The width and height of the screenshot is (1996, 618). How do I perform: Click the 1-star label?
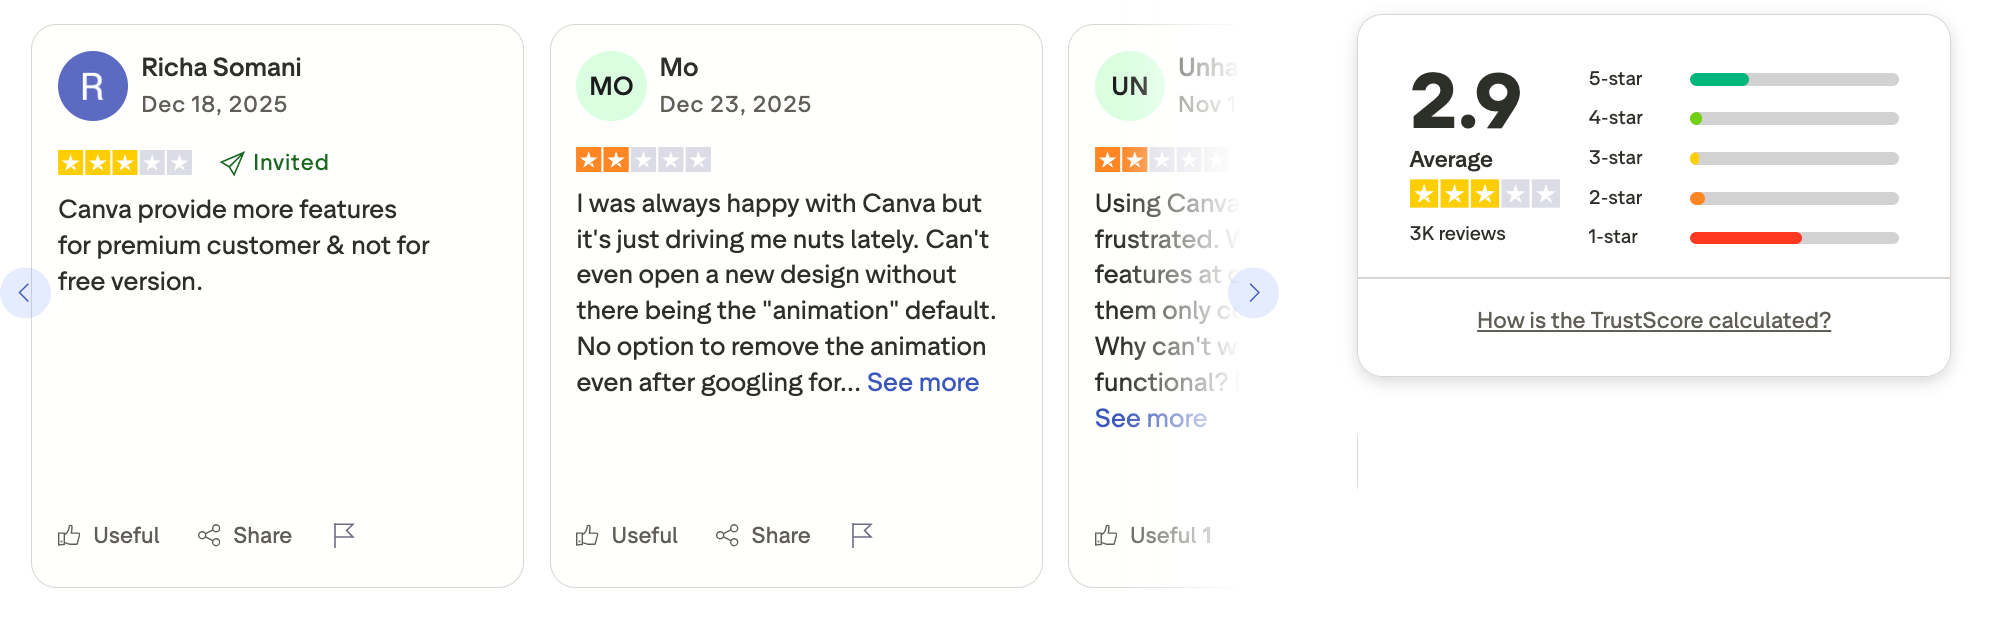pyautogui.click(x=1613, y=237)
